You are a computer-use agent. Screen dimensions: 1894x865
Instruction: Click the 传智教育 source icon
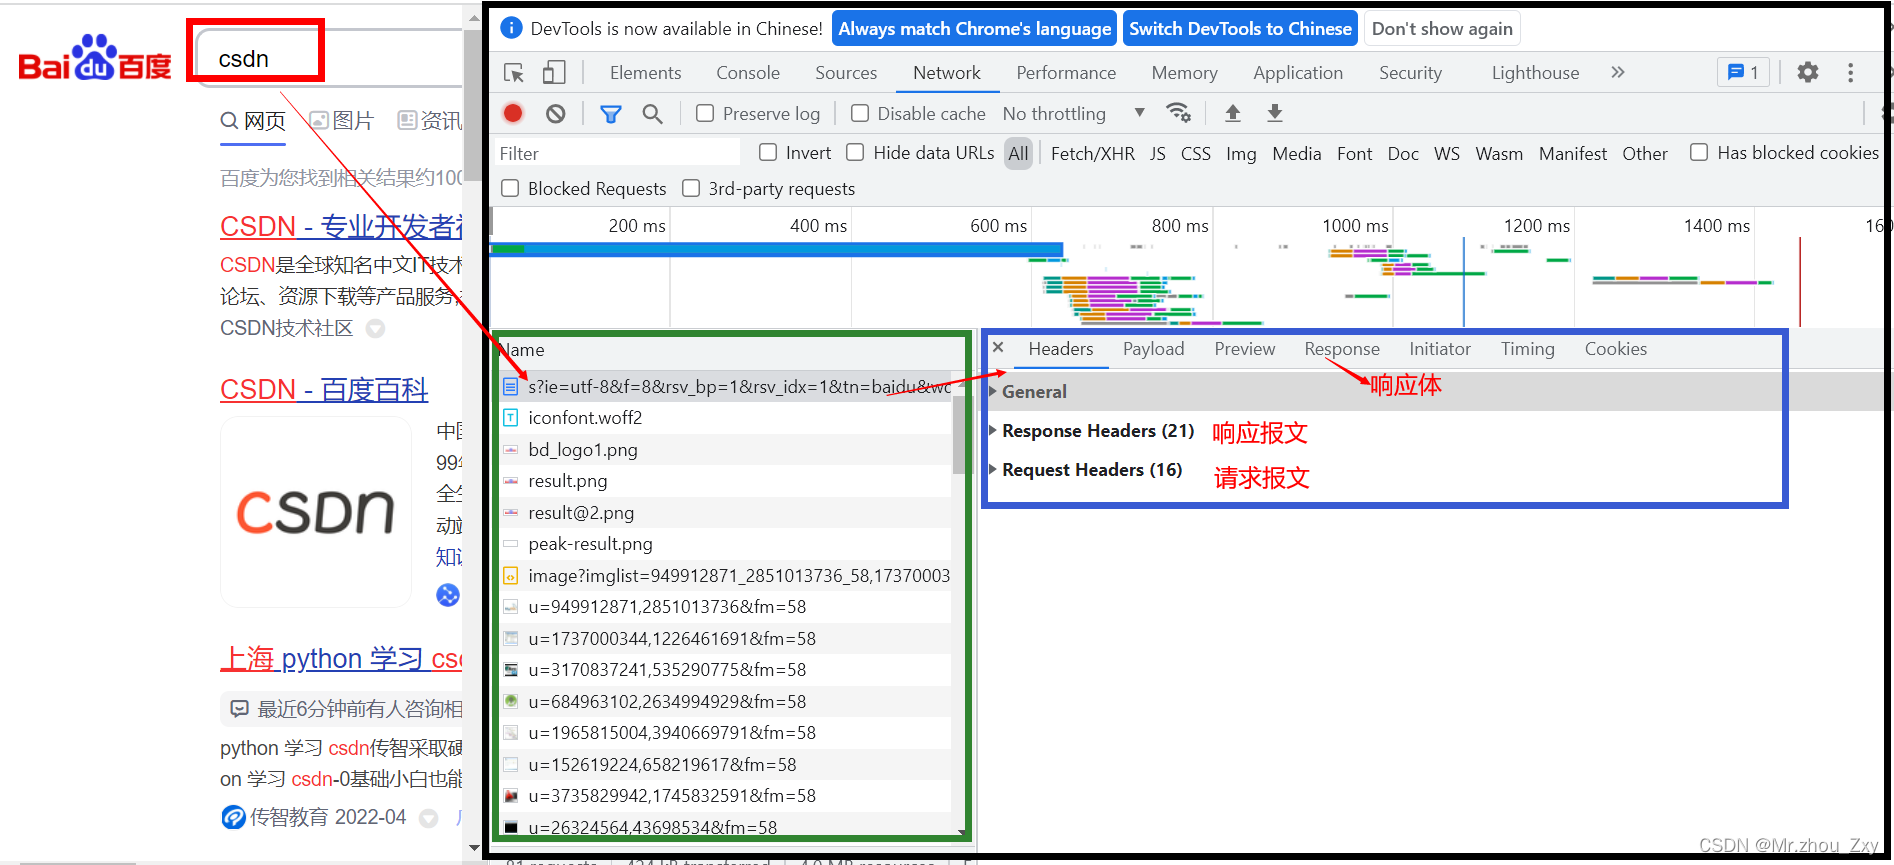tap(233, 818)
